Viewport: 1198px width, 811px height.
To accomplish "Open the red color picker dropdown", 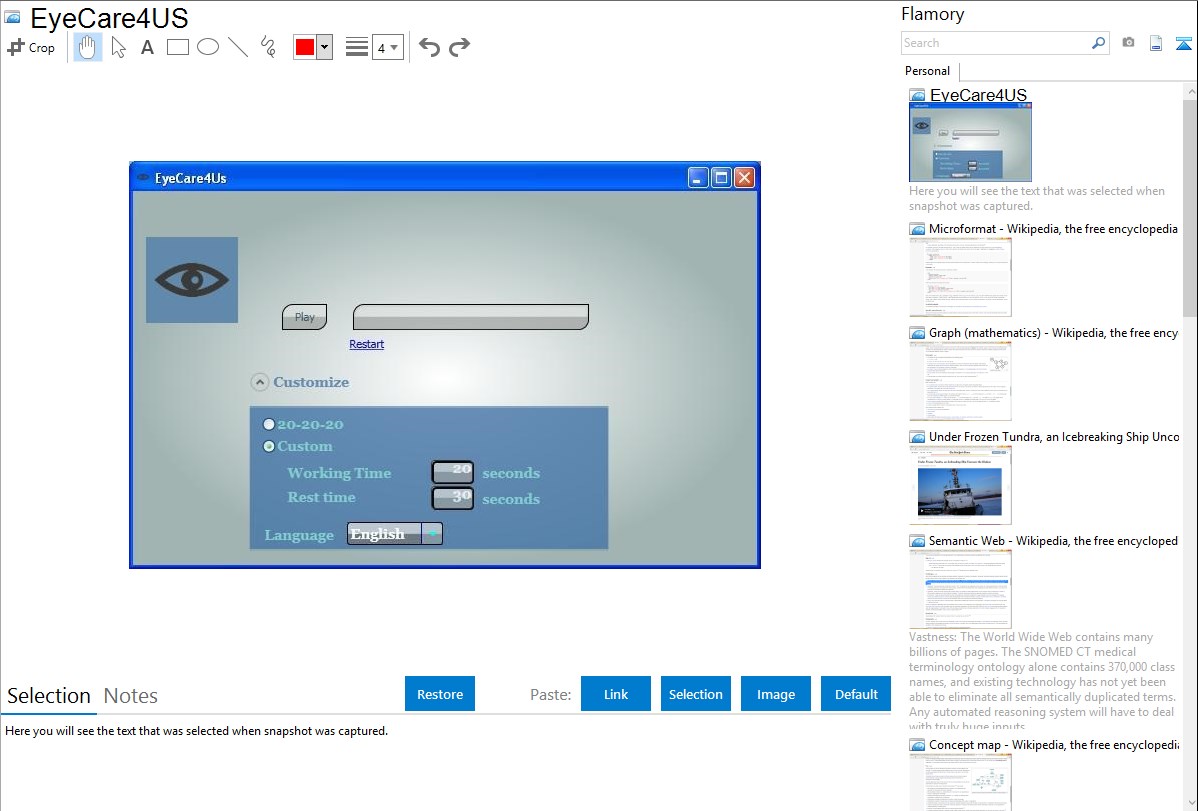I will (x=324, y=47).
